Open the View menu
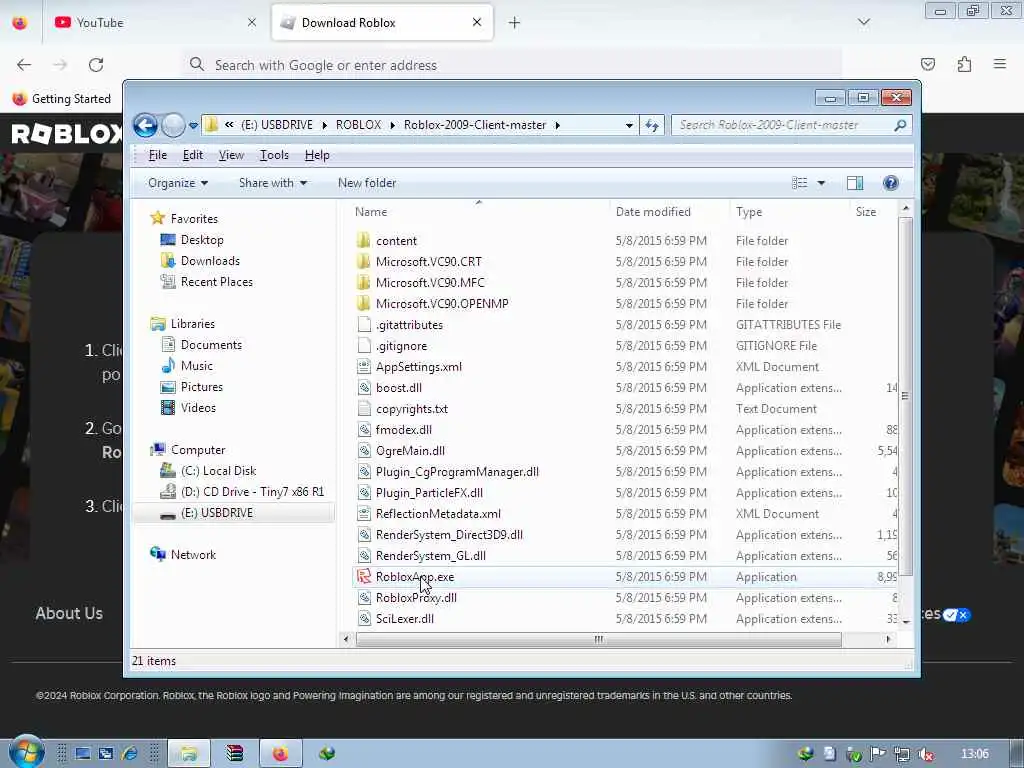This screenshot has height=768, width=1024. coord(231,155)
